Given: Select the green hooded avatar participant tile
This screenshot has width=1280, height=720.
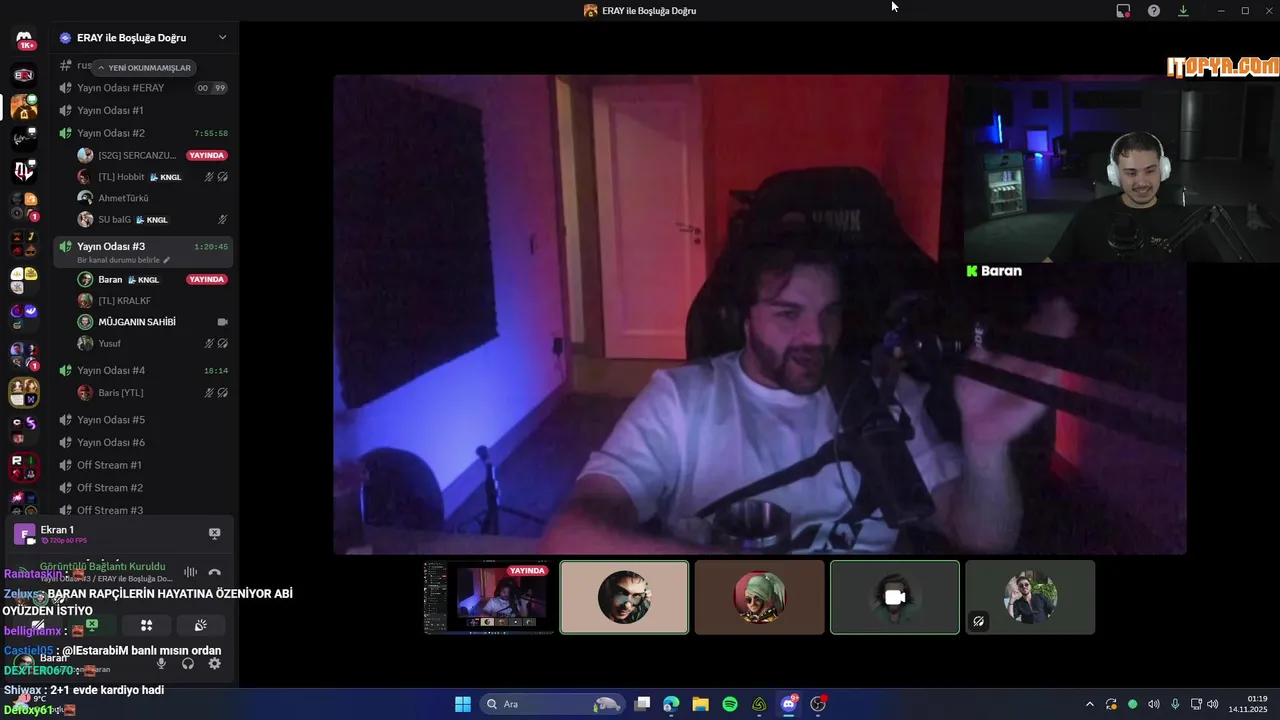Looking at the screenshot, I should tap(759, 597).
